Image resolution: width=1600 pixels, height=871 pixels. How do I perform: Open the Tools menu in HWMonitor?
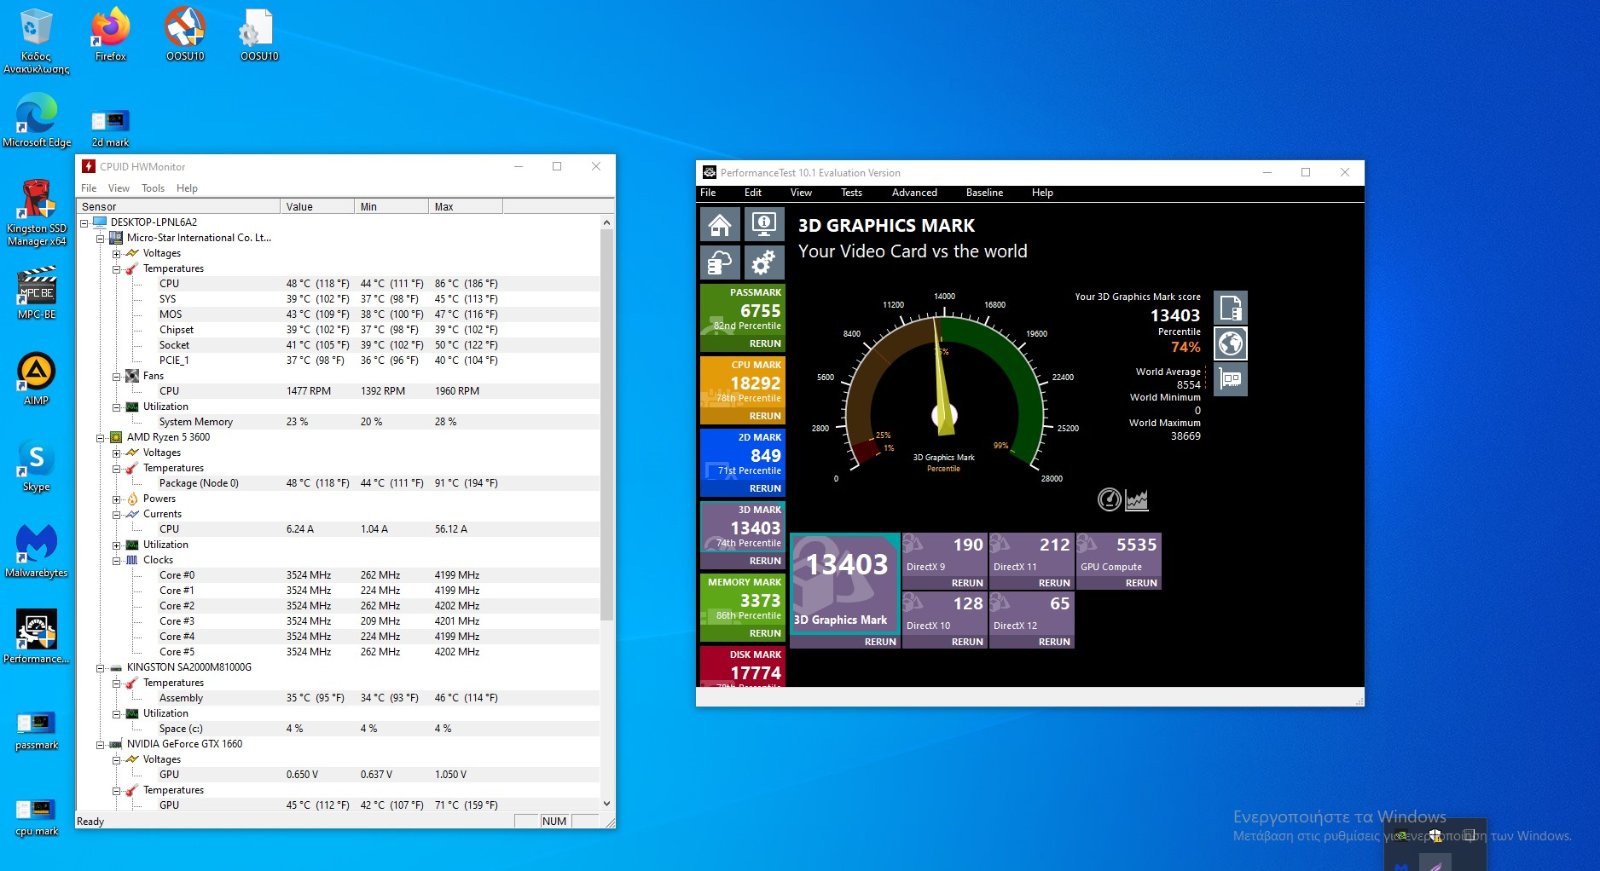[153, 188]
